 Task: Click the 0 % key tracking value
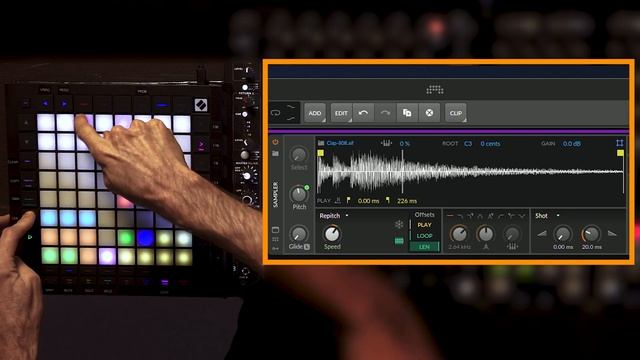coord(404,144)
